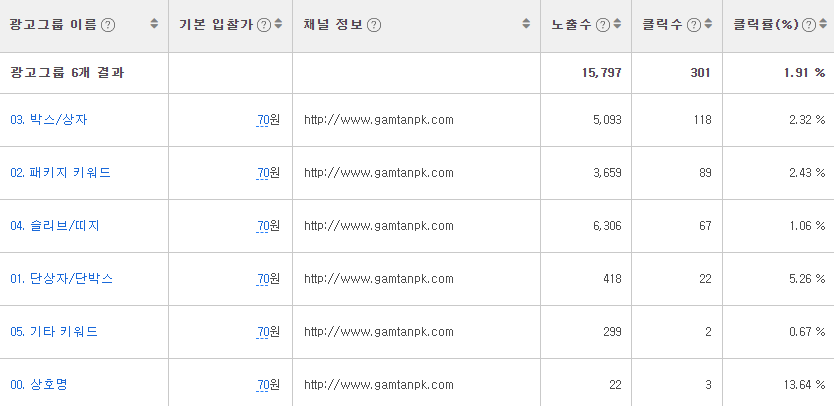Click click rate value 0.67 %
Viewport: 834px width, 406px height.
pyautogui.click(x=807, y=332)
